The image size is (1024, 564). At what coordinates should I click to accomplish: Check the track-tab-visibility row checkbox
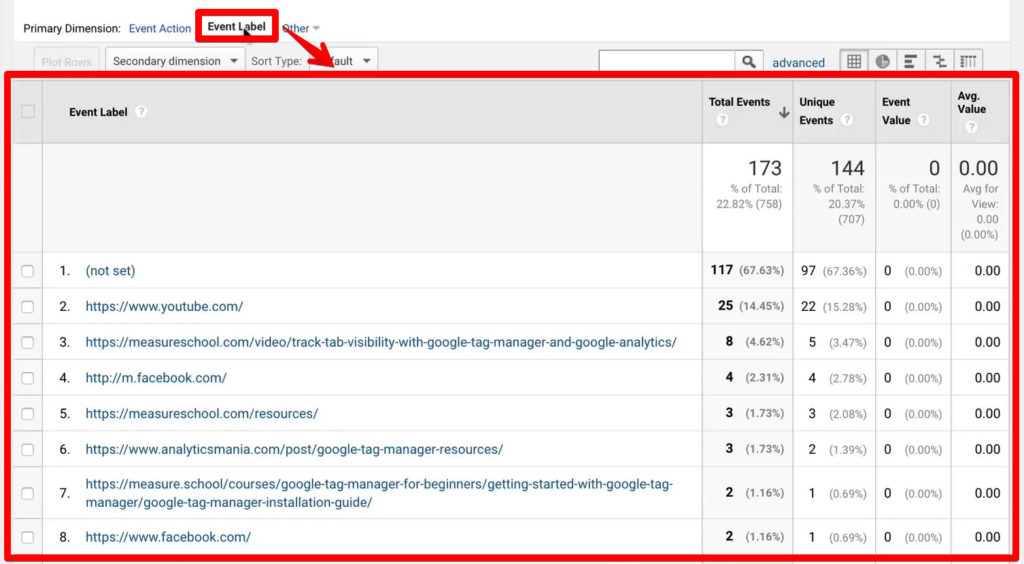[27, 343]
